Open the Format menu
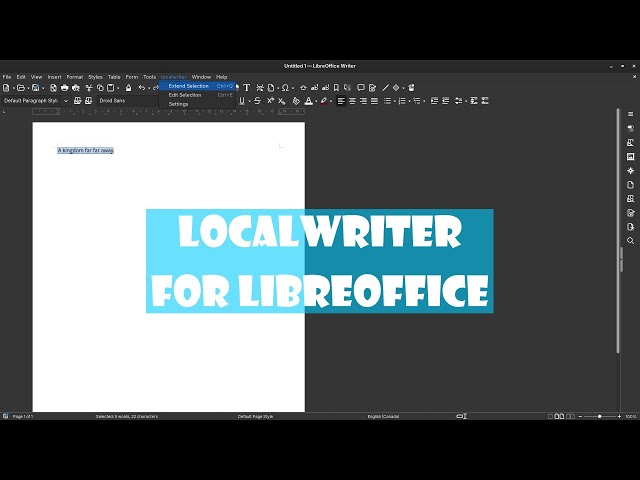Viewport: 640px width, 480px height. coord(75,77)
